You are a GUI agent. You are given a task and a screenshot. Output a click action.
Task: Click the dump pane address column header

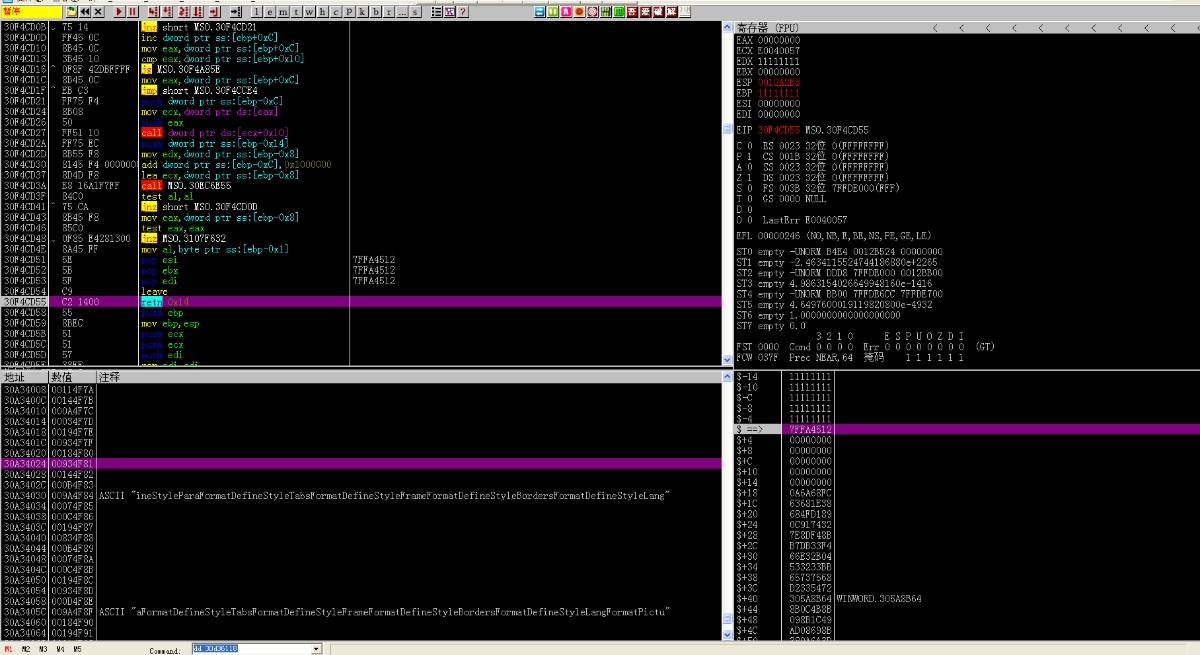[23, 377]
